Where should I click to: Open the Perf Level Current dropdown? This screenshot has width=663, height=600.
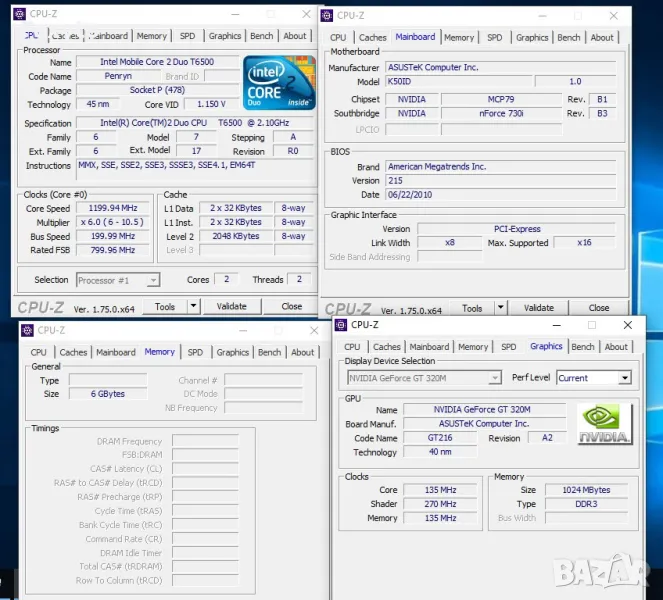click(x=624, y=378)
